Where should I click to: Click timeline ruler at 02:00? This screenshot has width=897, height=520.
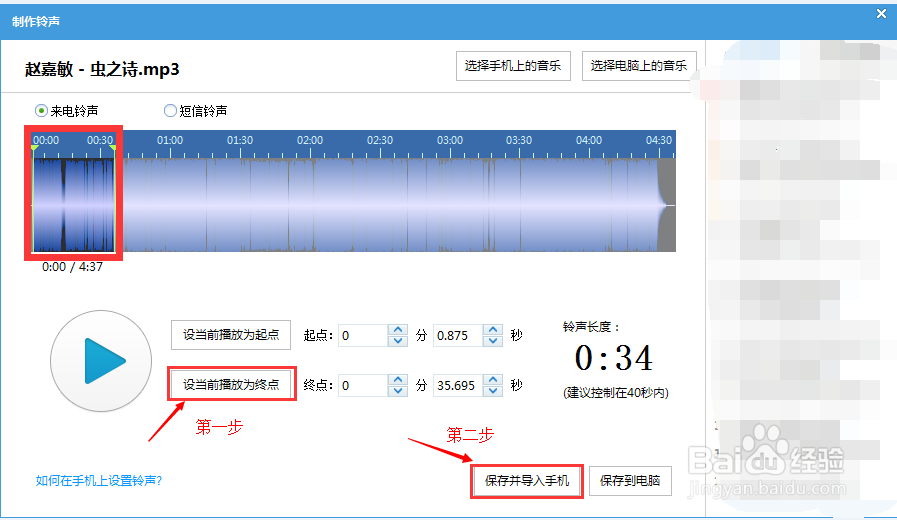click(x=310, y=141)
